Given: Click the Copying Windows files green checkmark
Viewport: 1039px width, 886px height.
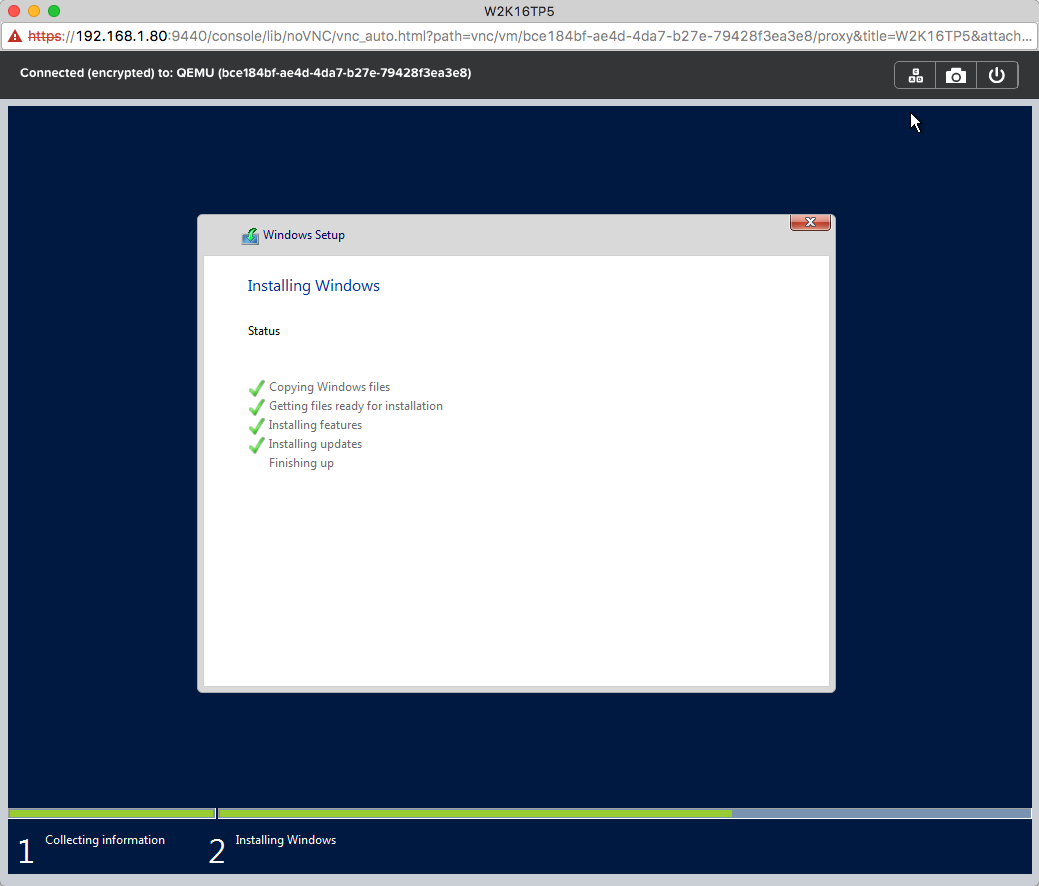Looking at the screenshot, I should 256,388.
